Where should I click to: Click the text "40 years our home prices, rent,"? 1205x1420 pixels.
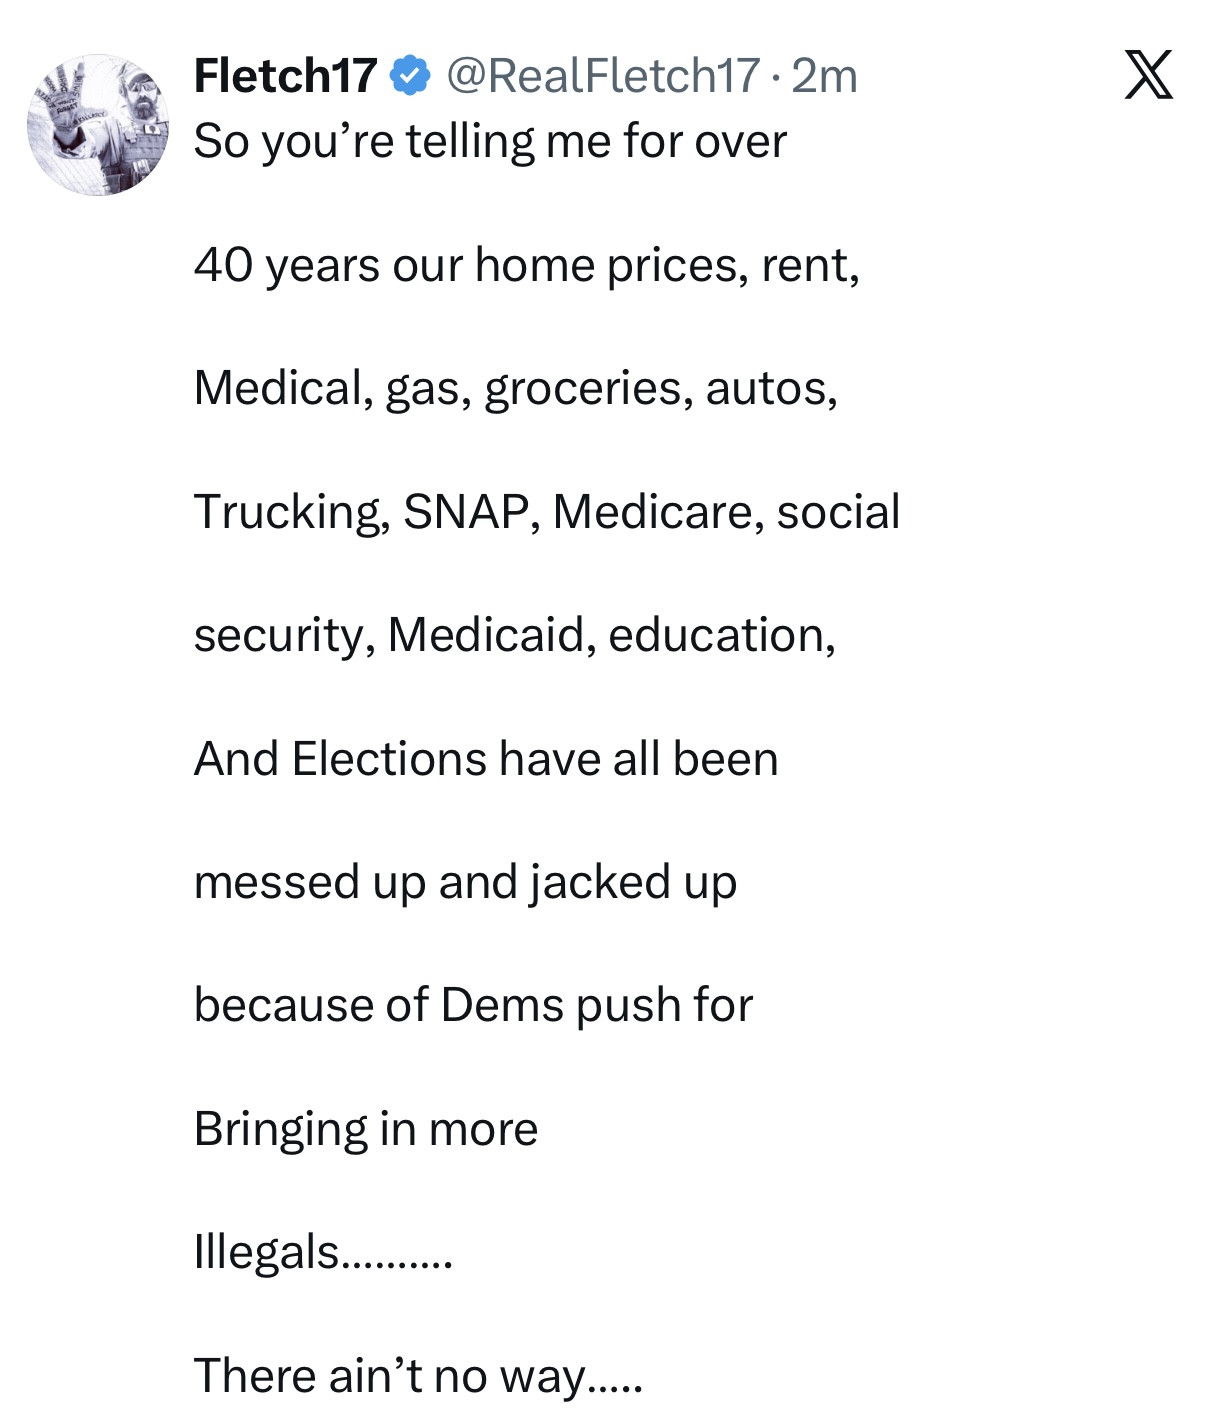click(526, 265)
